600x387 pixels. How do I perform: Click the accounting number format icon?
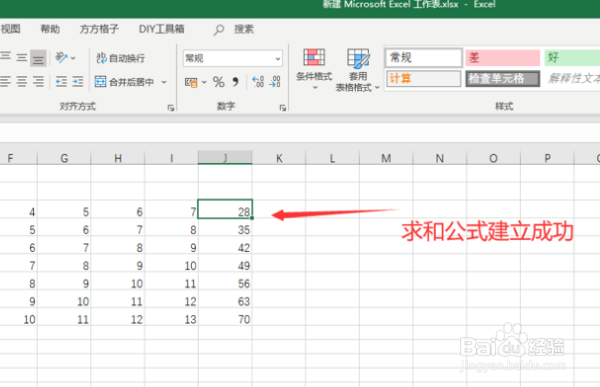tap(191, 82)
